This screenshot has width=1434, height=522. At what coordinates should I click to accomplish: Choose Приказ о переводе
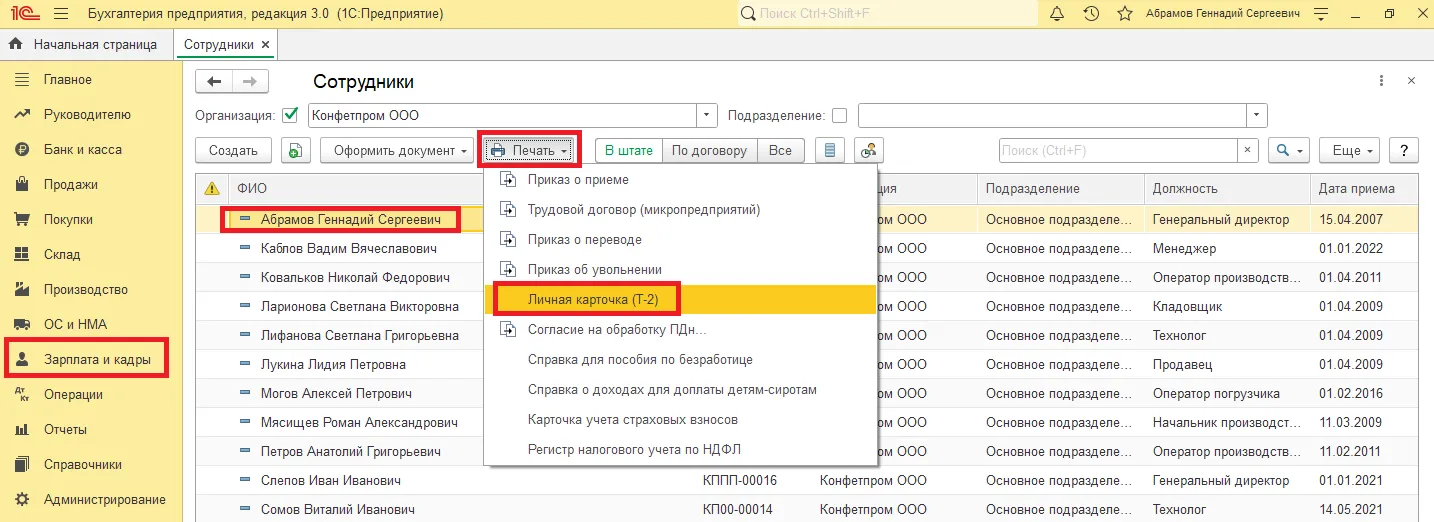coord(680,240)
